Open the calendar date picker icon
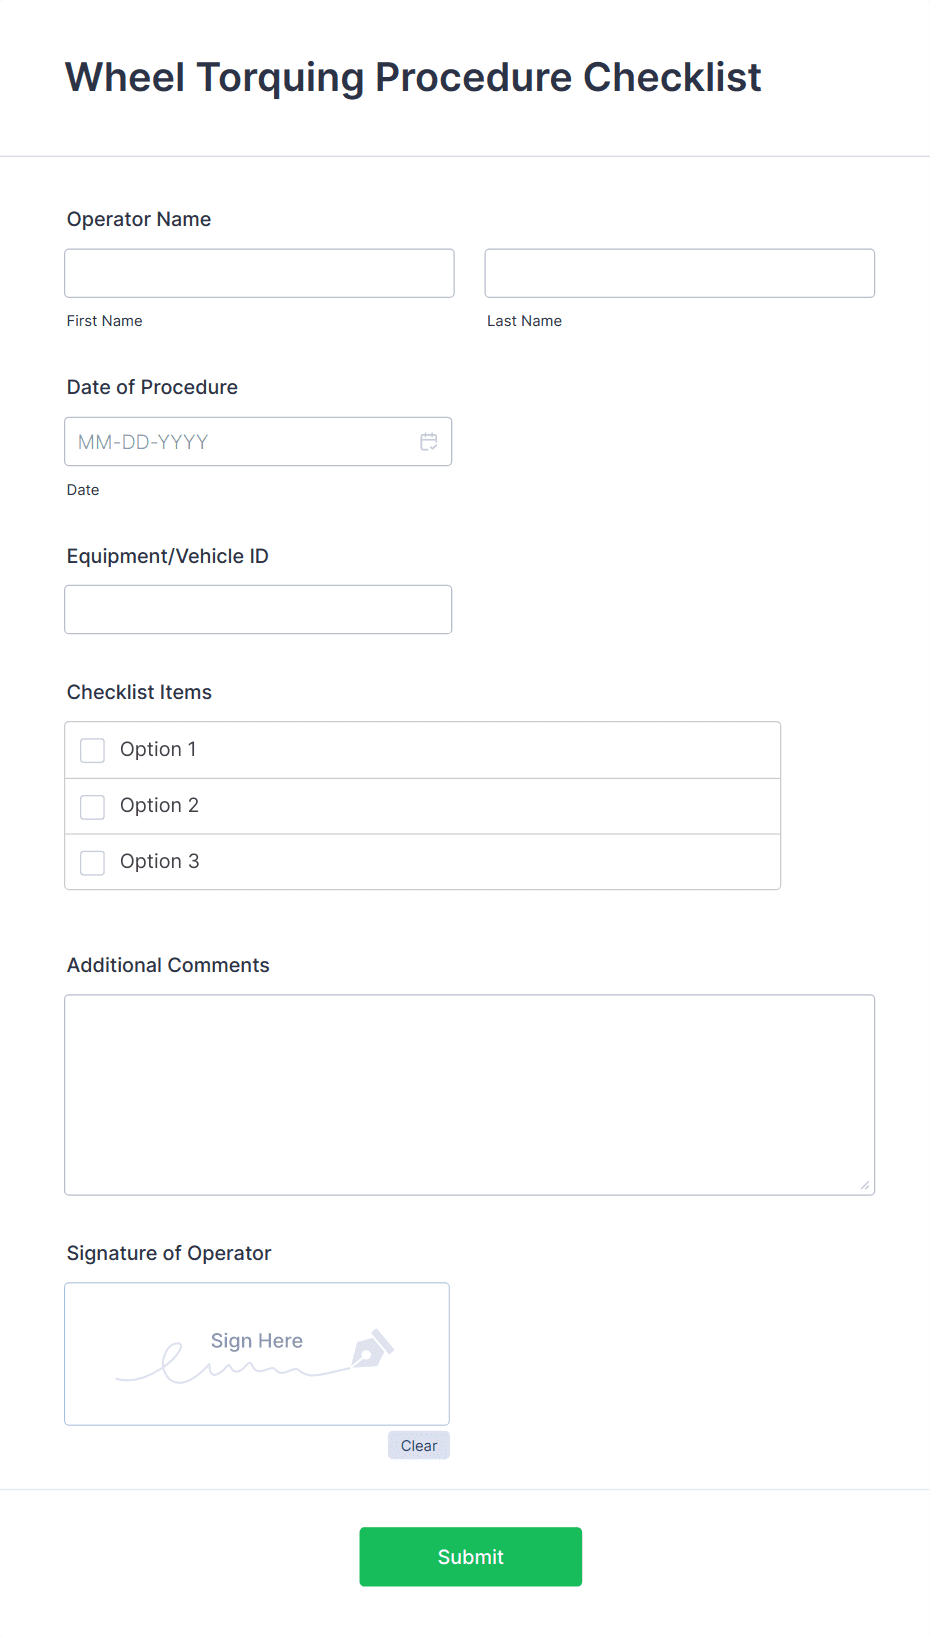 (428, 441)
